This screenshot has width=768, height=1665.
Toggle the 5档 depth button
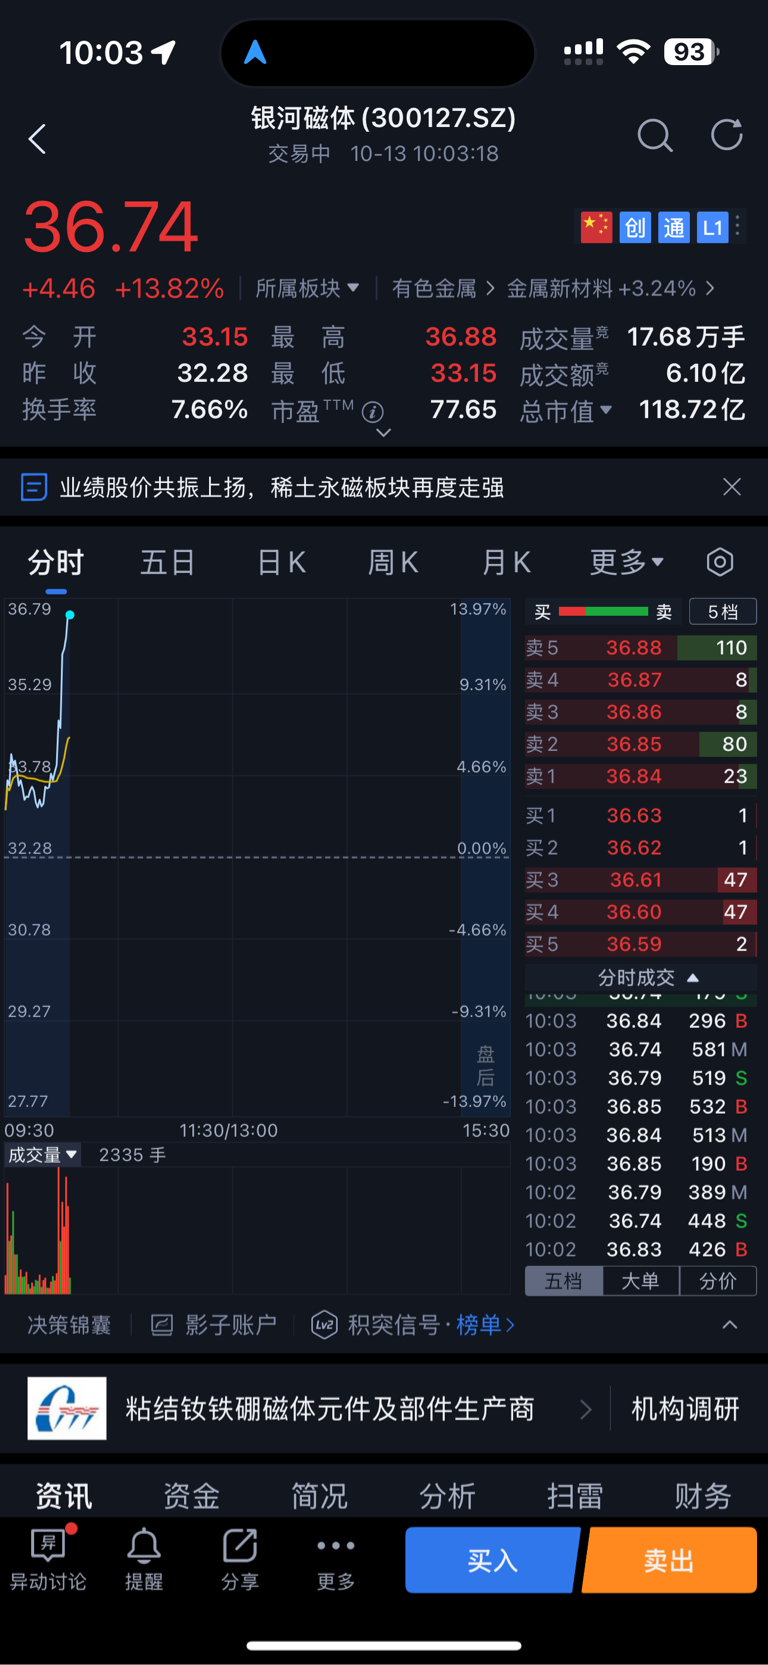click(x=722, y=612)
